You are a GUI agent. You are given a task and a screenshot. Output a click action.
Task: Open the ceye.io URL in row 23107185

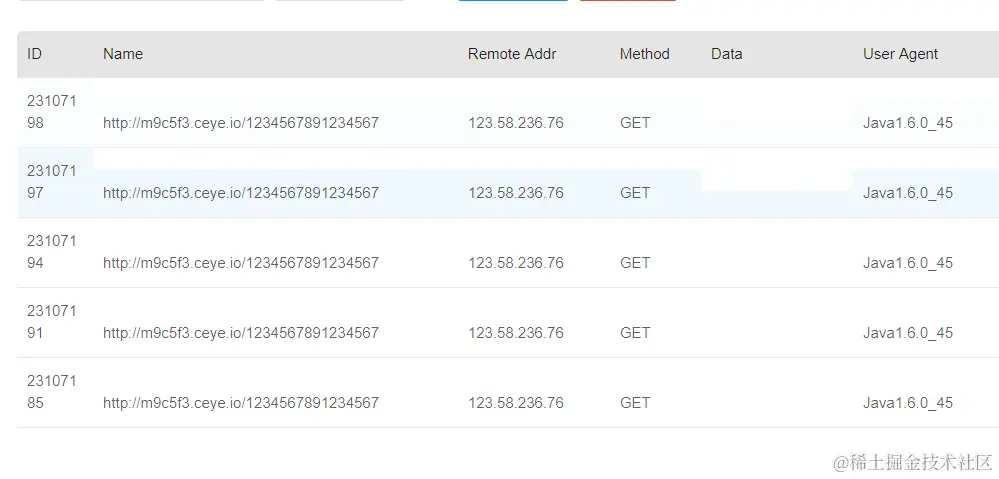(241, 403)
